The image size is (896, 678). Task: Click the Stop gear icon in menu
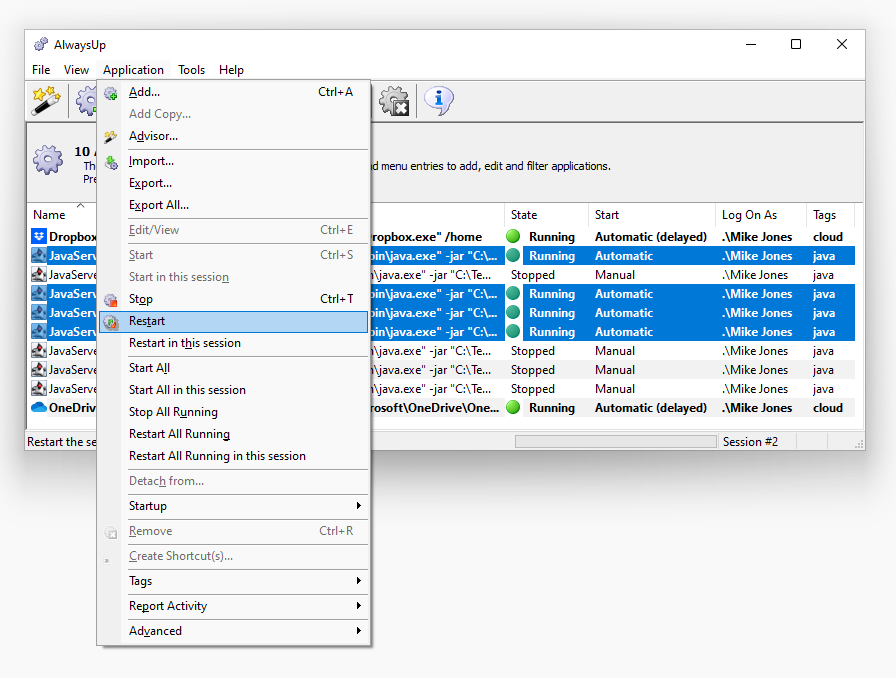pyautogui.click(x=111, y=299)
